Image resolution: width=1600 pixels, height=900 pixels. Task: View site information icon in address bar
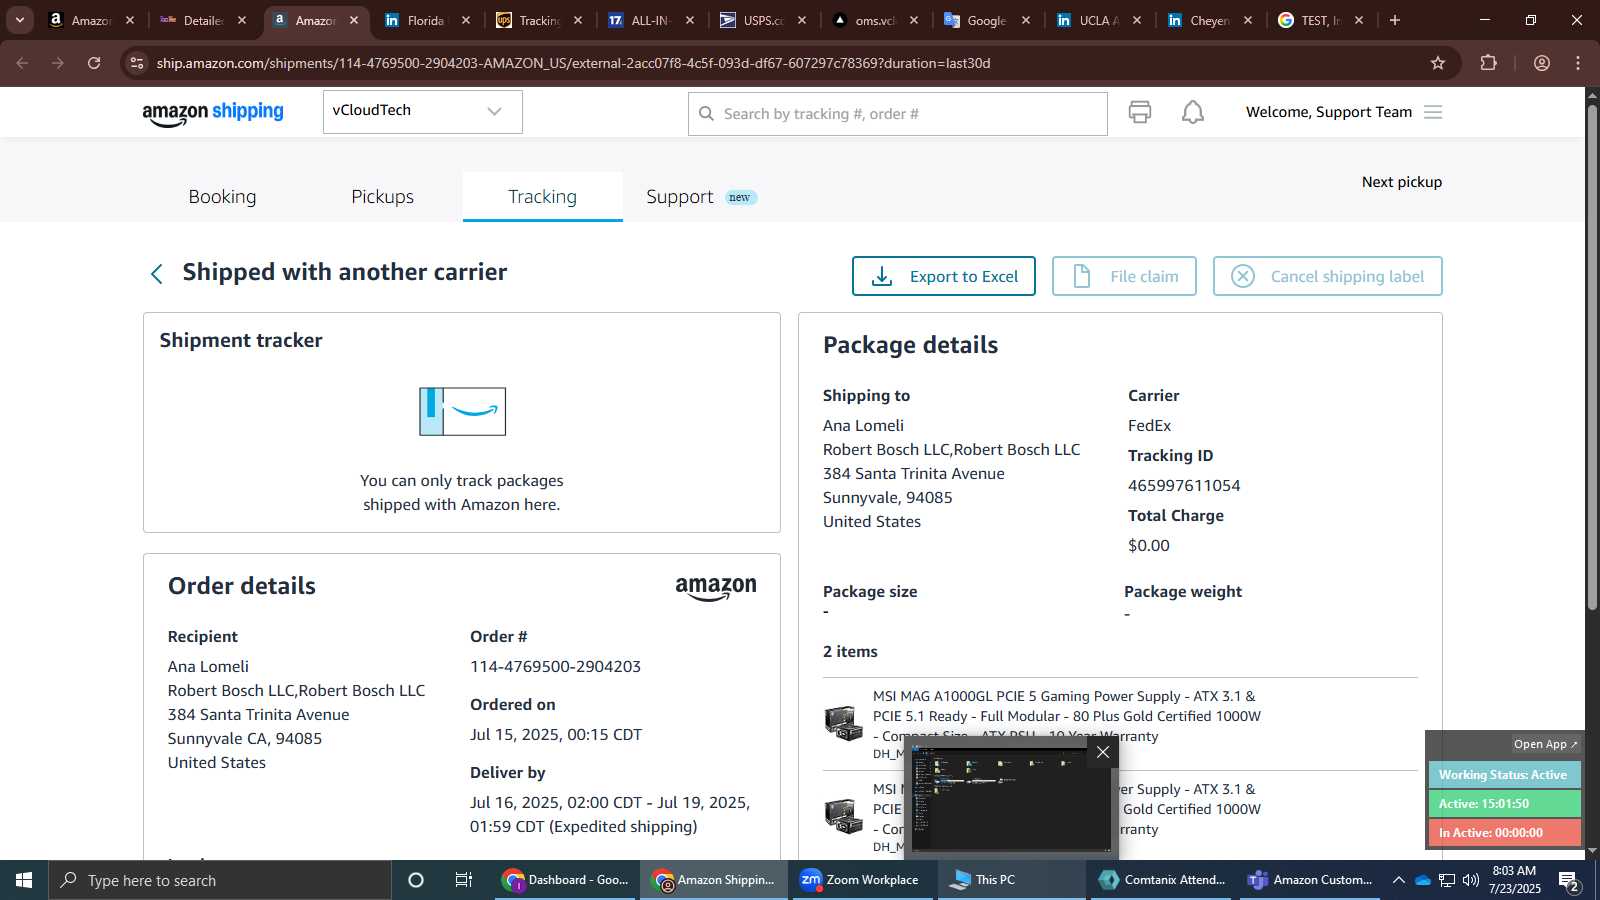[137, 63]
